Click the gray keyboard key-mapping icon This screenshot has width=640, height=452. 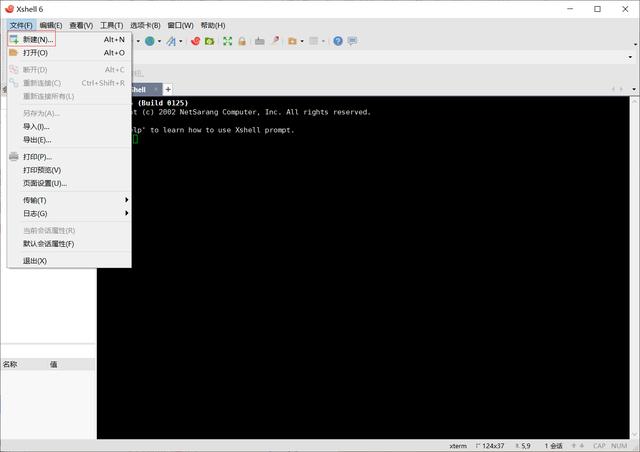point(260,41)
